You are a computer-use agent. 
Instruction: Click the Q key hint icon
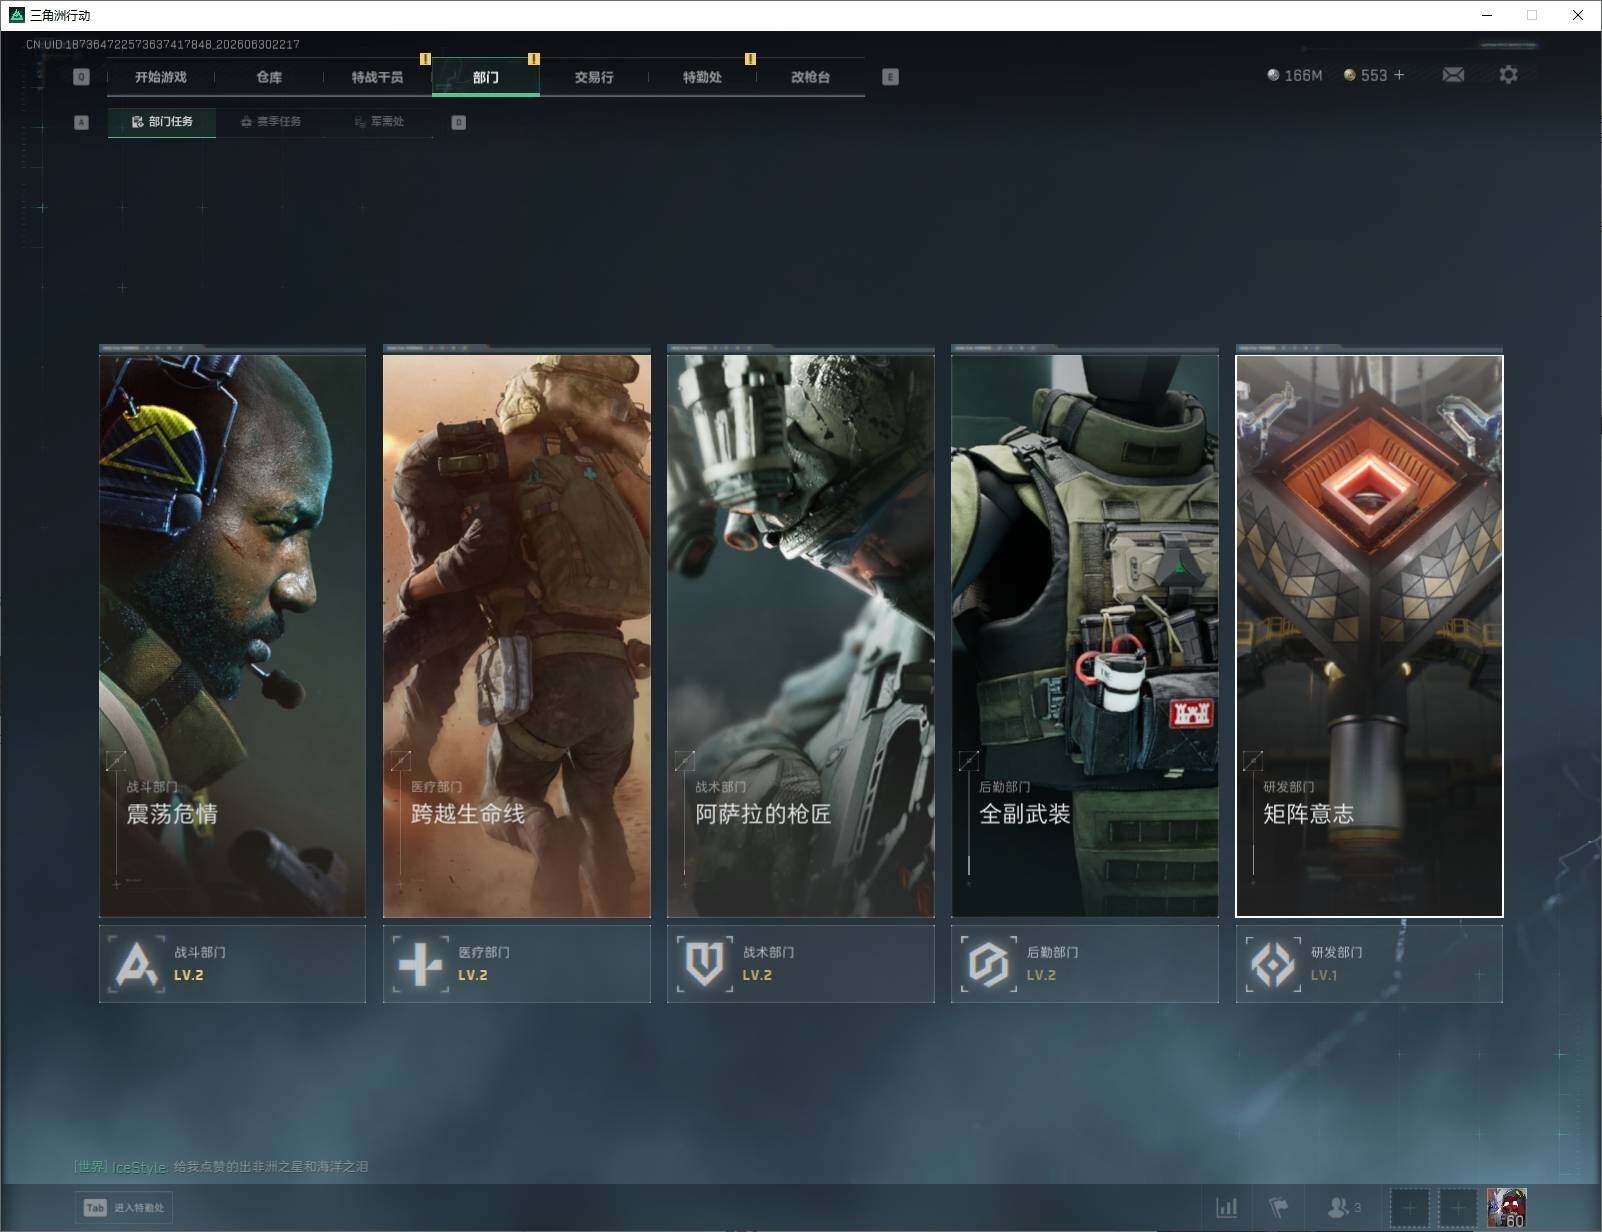point(81,77)
